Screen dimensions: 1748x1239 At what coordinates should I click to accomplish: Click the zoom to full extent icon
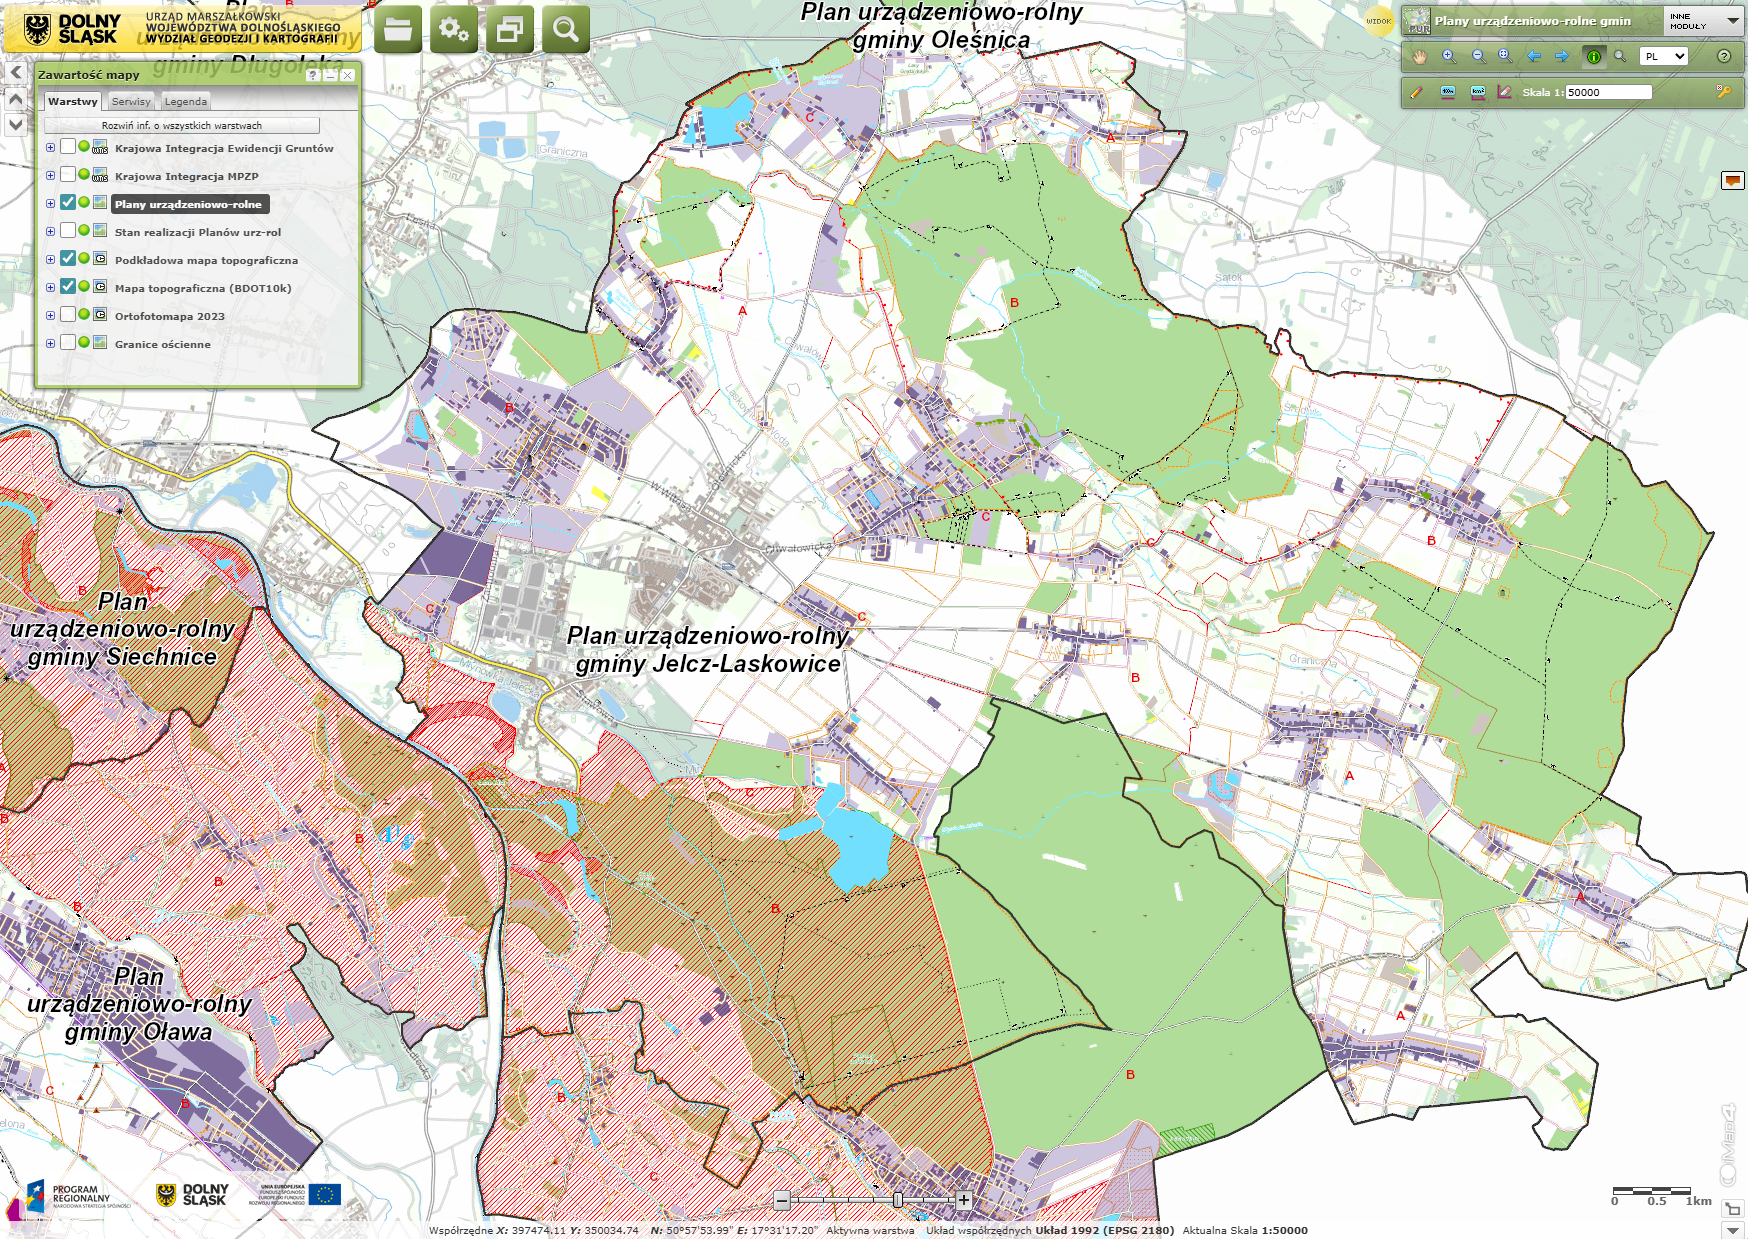coord(1505,56)
